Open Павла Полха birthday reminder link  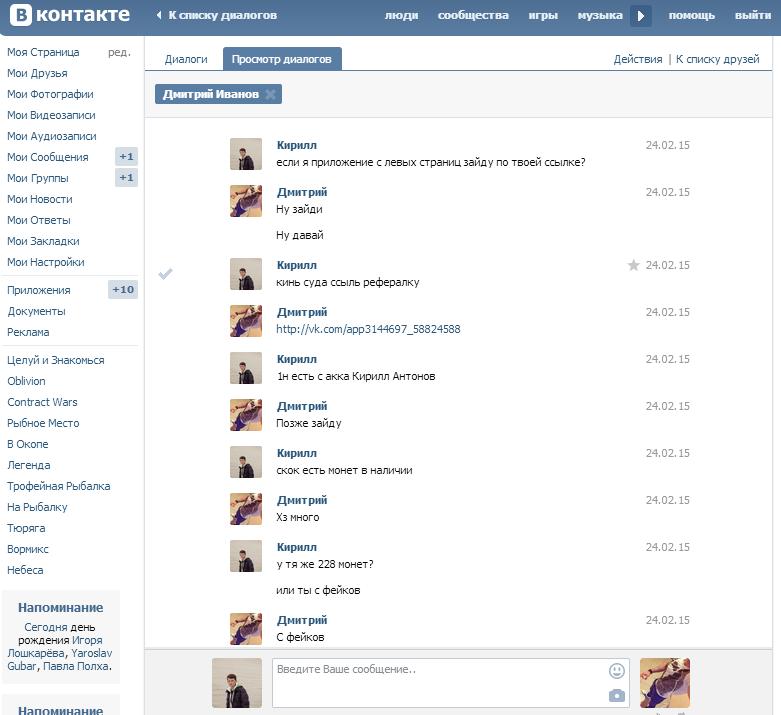click(x=76, y=666)
